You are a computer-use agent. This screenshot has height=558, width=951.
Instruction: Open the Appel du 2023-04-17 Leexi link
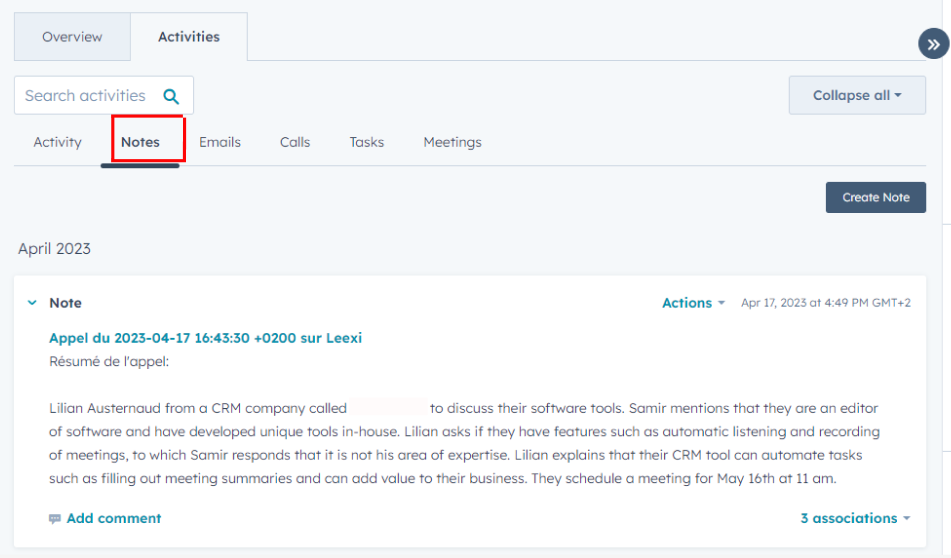coord(205,338)
